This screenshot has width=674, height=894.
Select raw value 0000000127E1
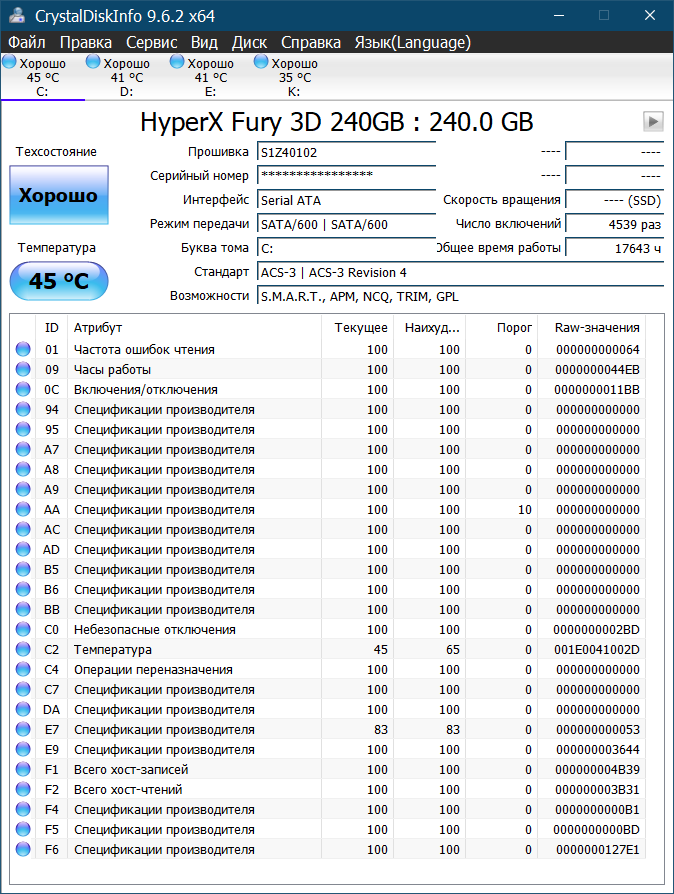pyautogui.click(x=598, y=850)
